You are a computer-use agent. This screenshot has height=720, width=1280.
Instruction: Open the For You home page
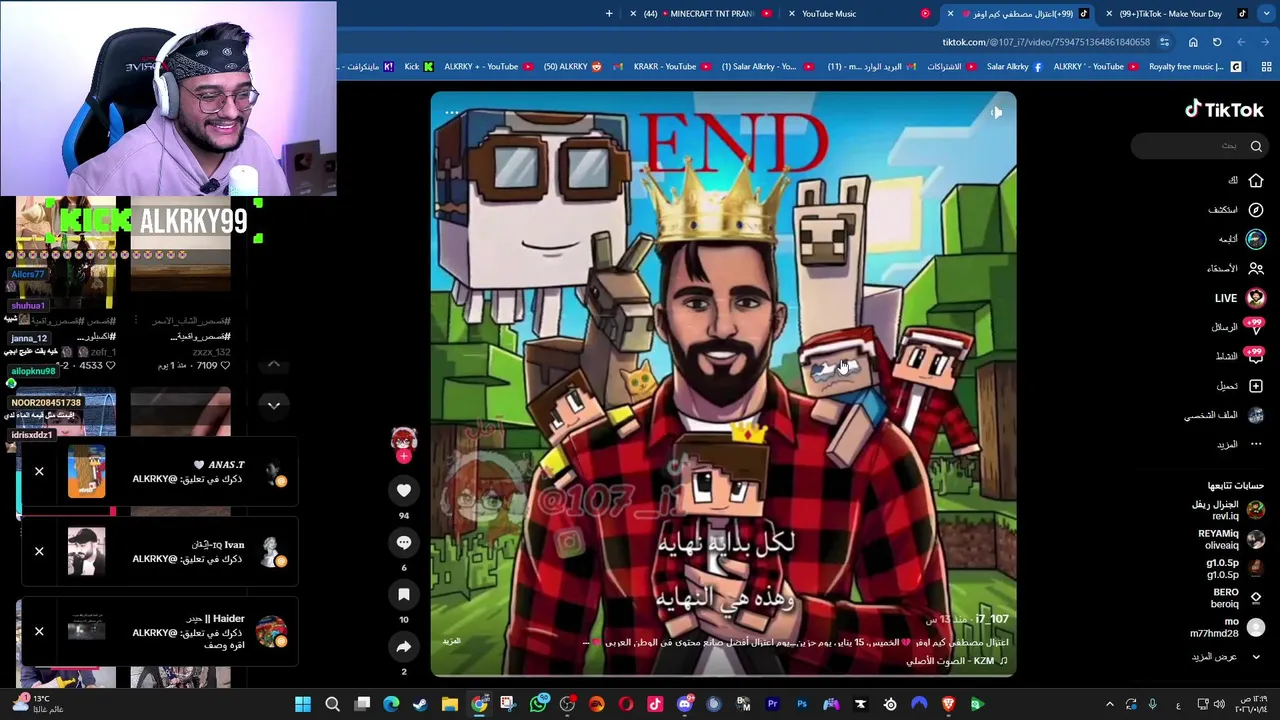1246,181
